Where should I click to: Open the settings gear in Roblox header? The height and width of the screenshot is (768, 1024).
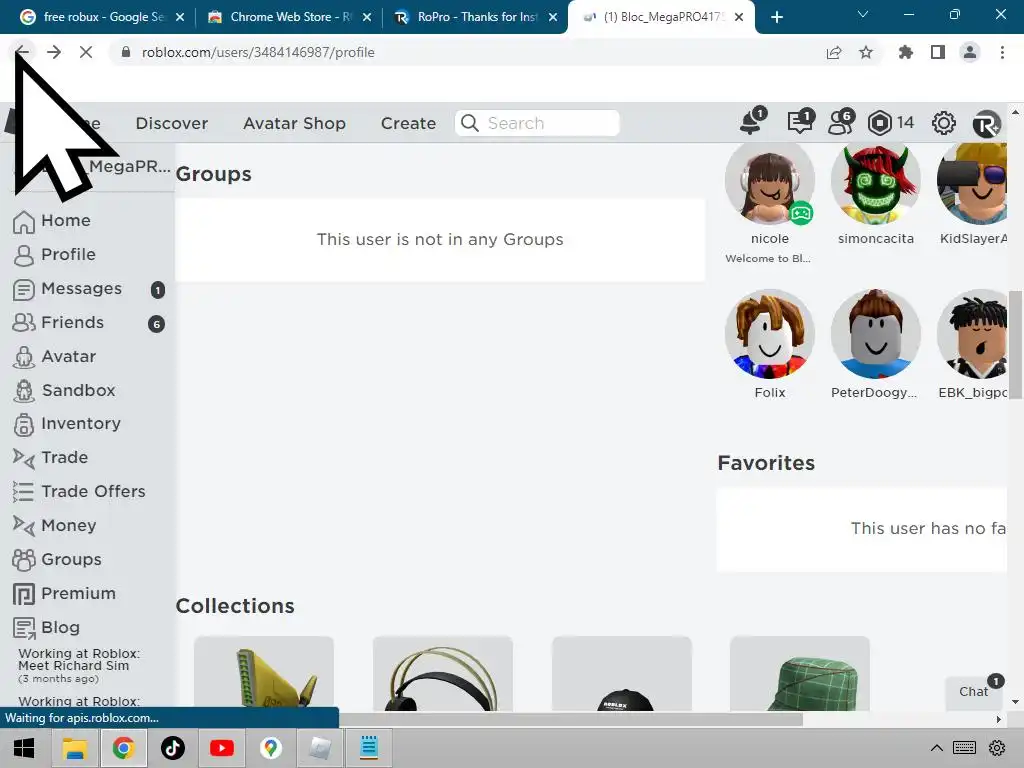(x=943, y=123)
